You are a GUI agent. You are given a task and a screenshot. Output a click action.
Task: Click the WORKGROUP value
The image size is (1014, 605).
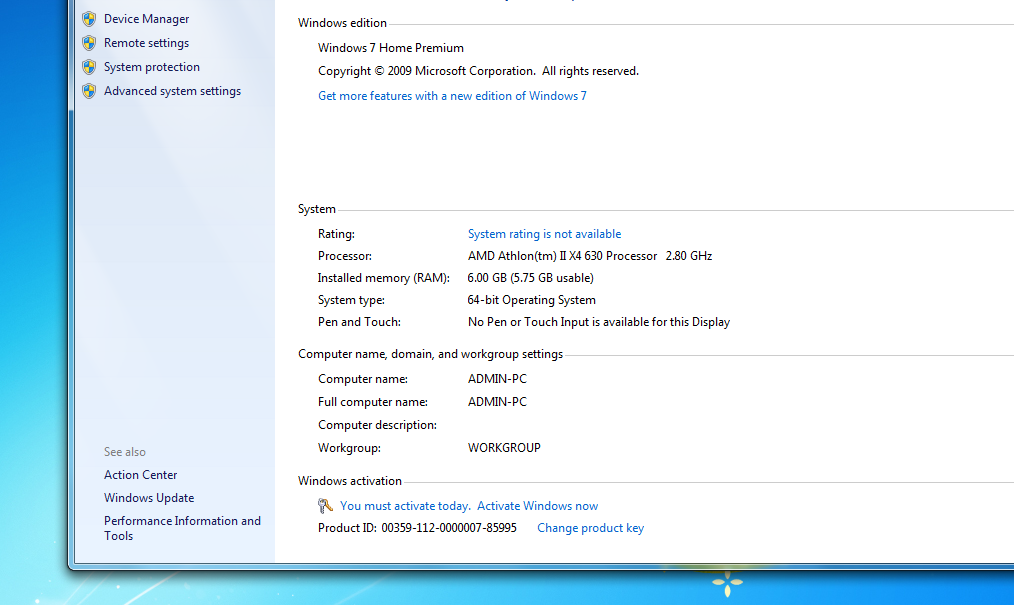click(504, 448)
